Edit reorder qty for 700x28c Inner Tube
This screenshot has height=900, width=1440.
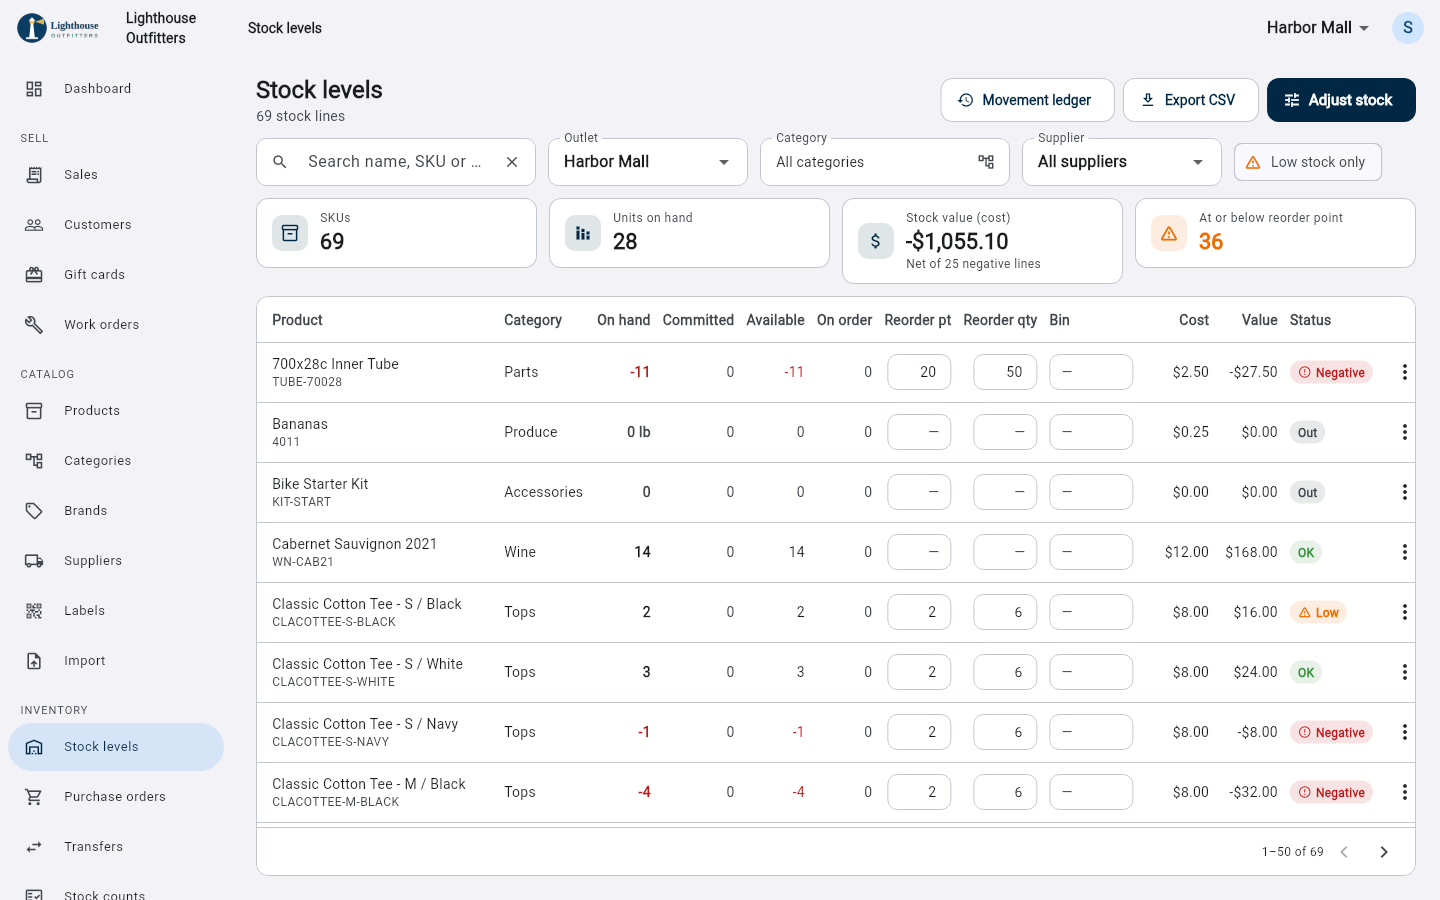[x=1005, y=372]
